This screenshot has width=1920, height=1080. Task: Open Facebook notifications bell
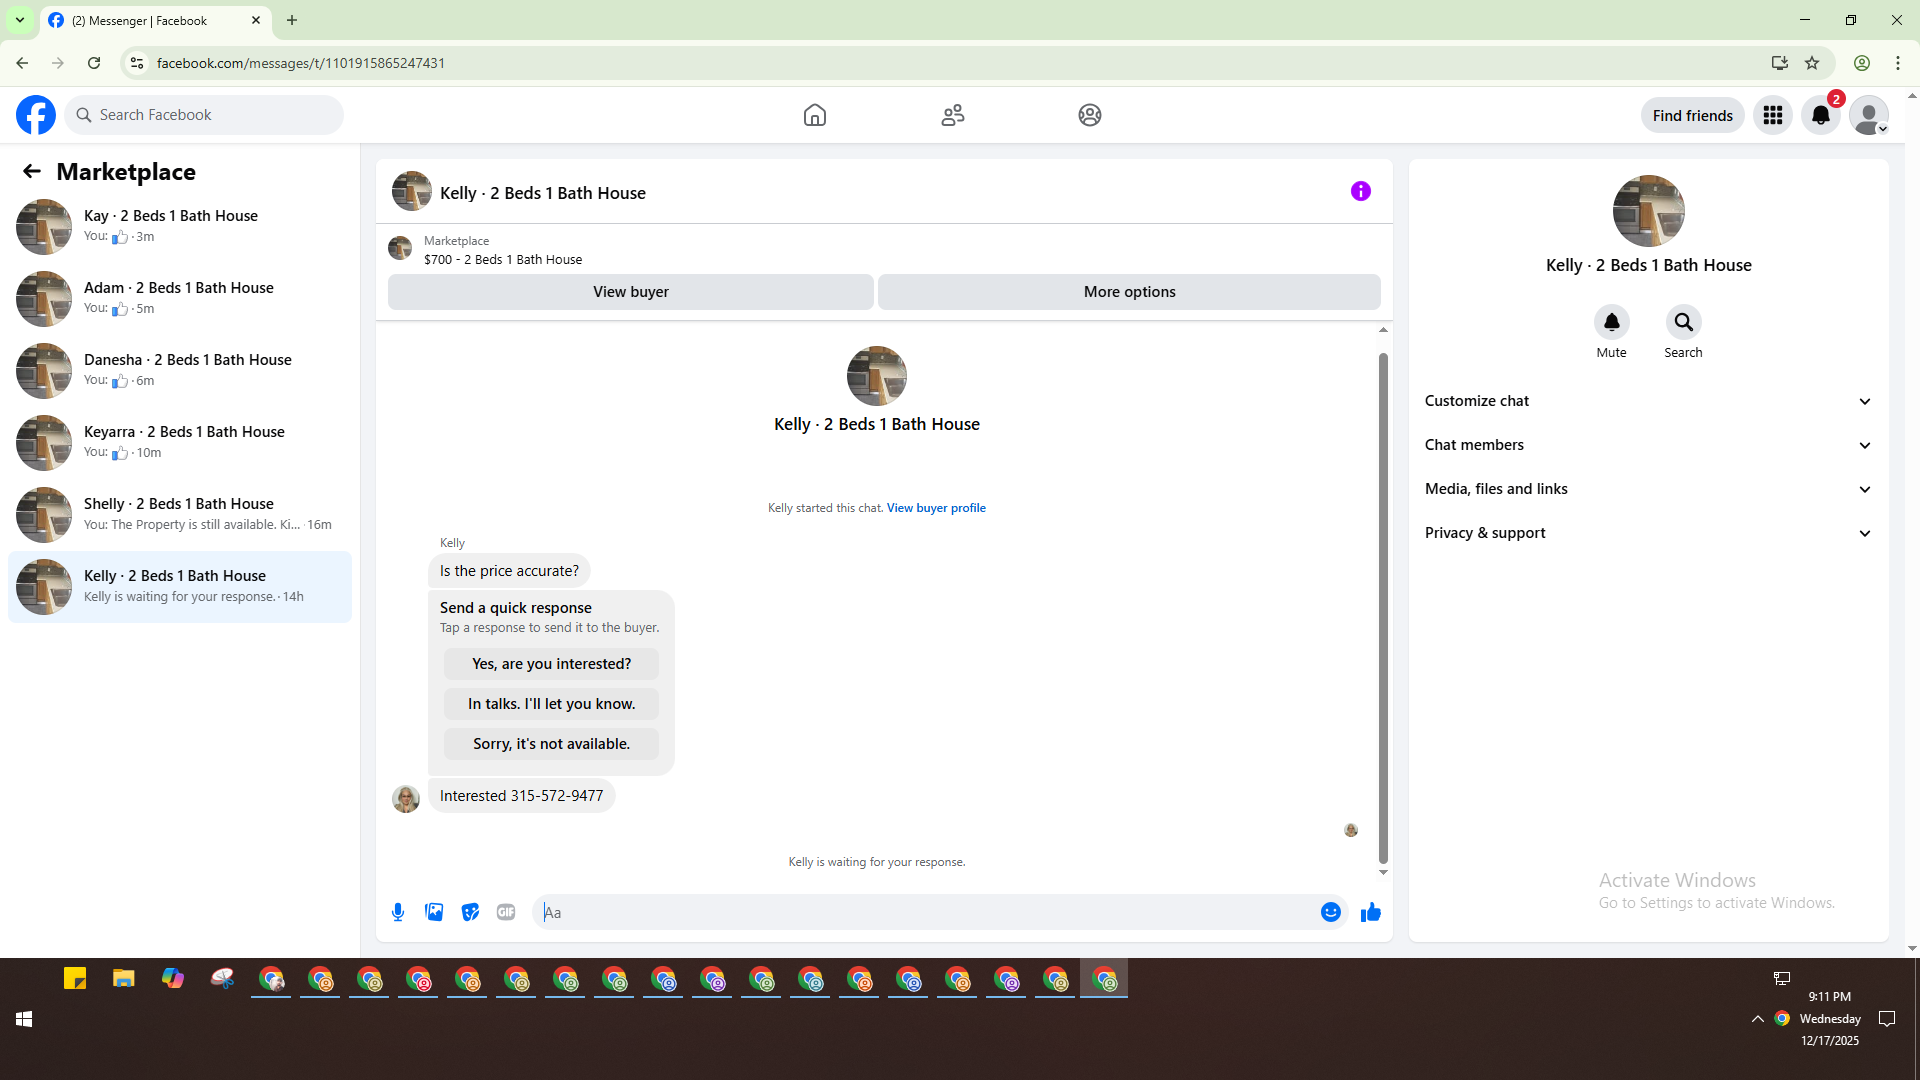point(1820,116)
